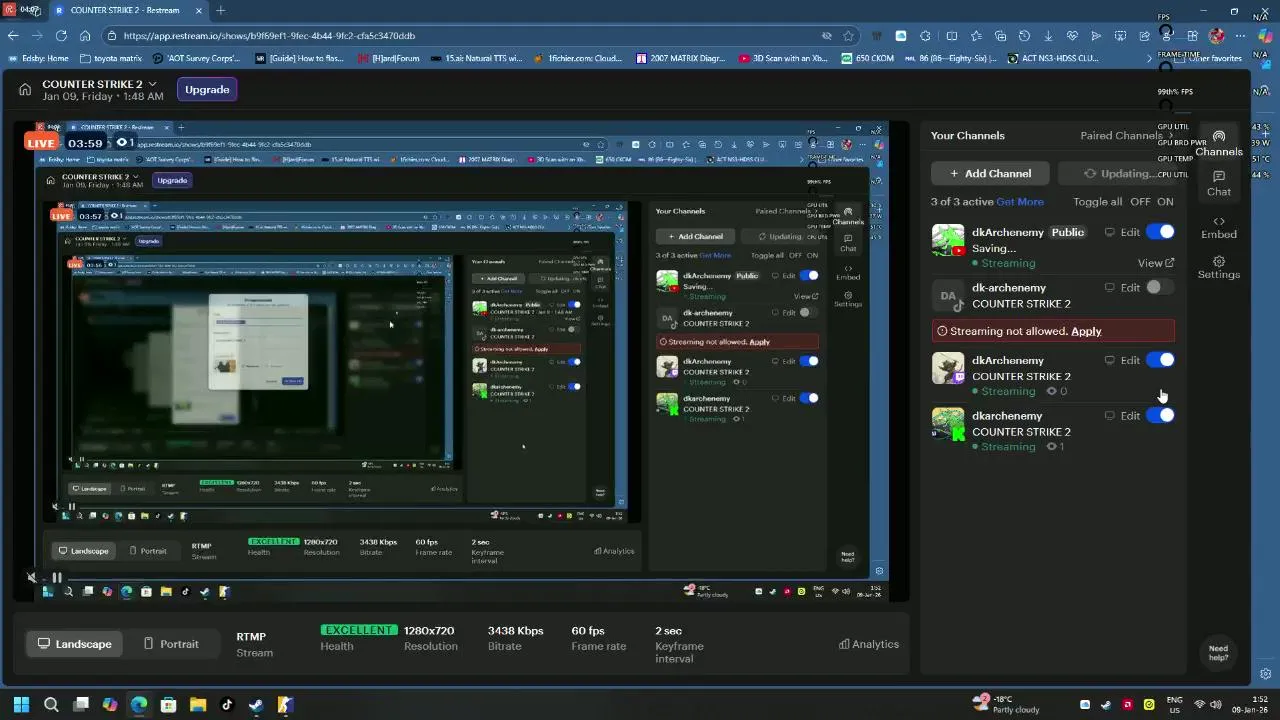This screenshot has width=1280, height=720.
Task: Expand Paired Channels section
Action: coord(1127,135)
